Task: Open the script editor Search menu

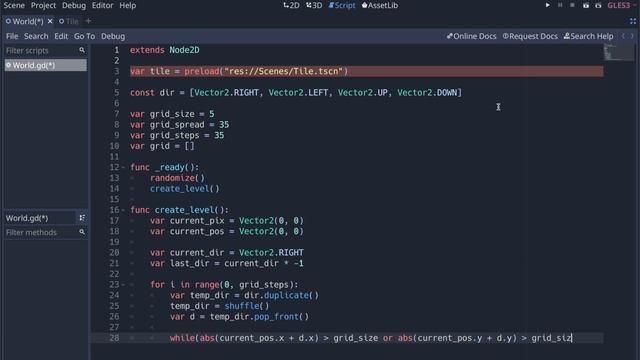Action: [36, 36]
